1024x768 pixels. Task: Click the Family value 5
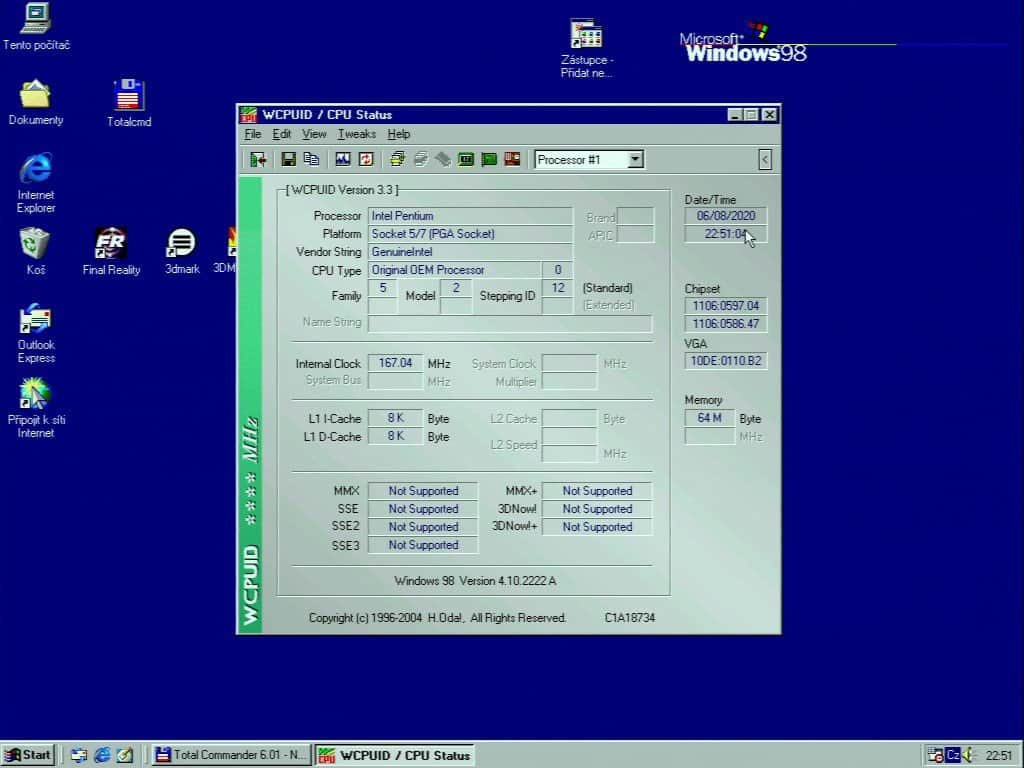pos(383,288)
